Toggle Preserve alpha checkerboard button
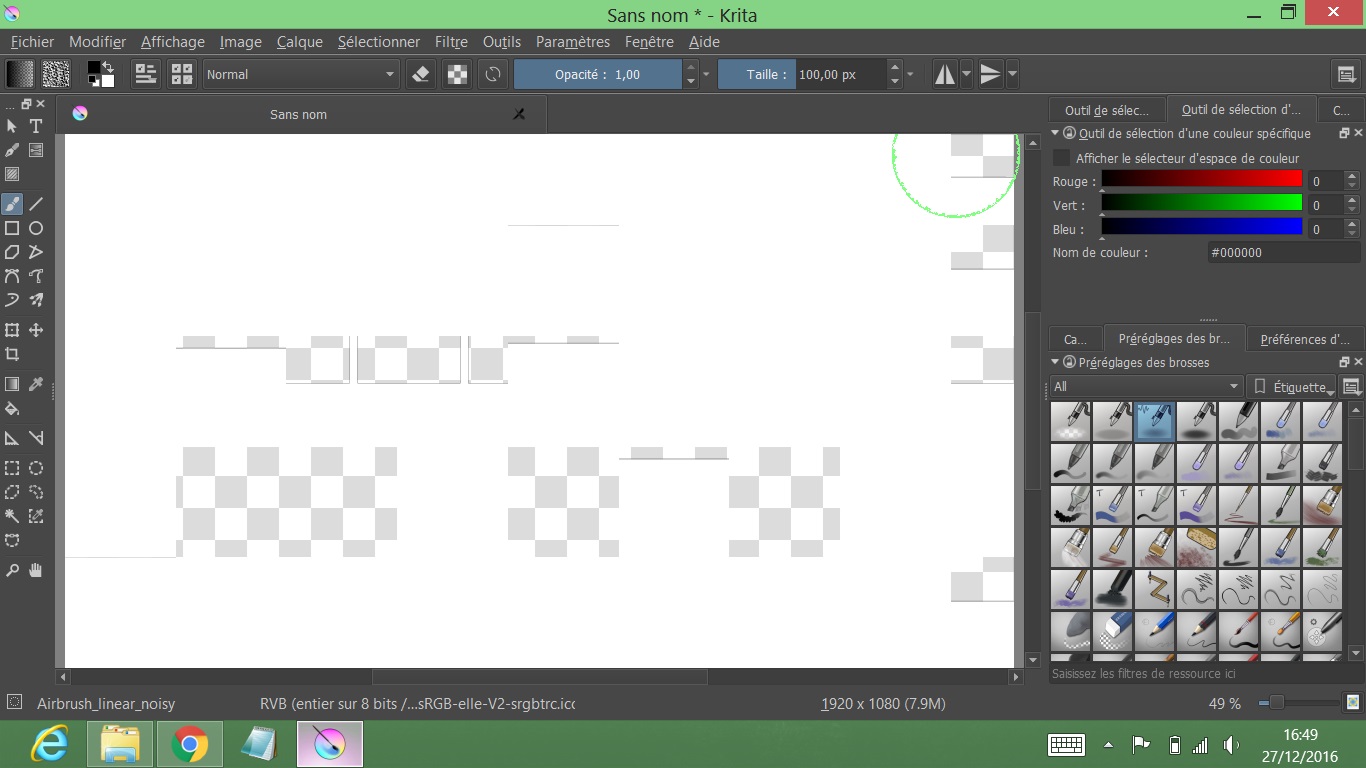The image size is (1366, 768). [457, 74]
